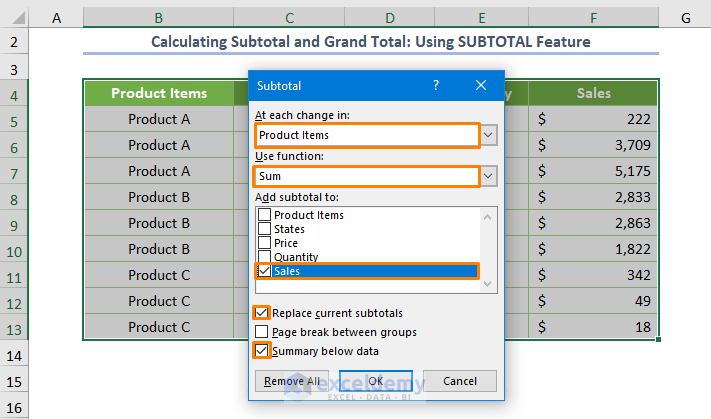The image size is (711, 419).
Task: Tick the States checkbox in list
Action: (x=264, y=229)
